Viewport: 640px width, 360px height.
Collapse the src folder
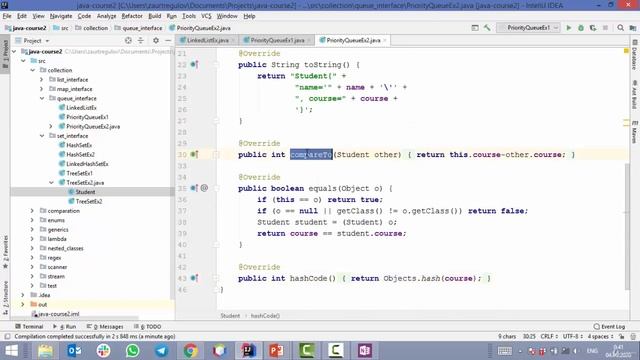[23, 61]
